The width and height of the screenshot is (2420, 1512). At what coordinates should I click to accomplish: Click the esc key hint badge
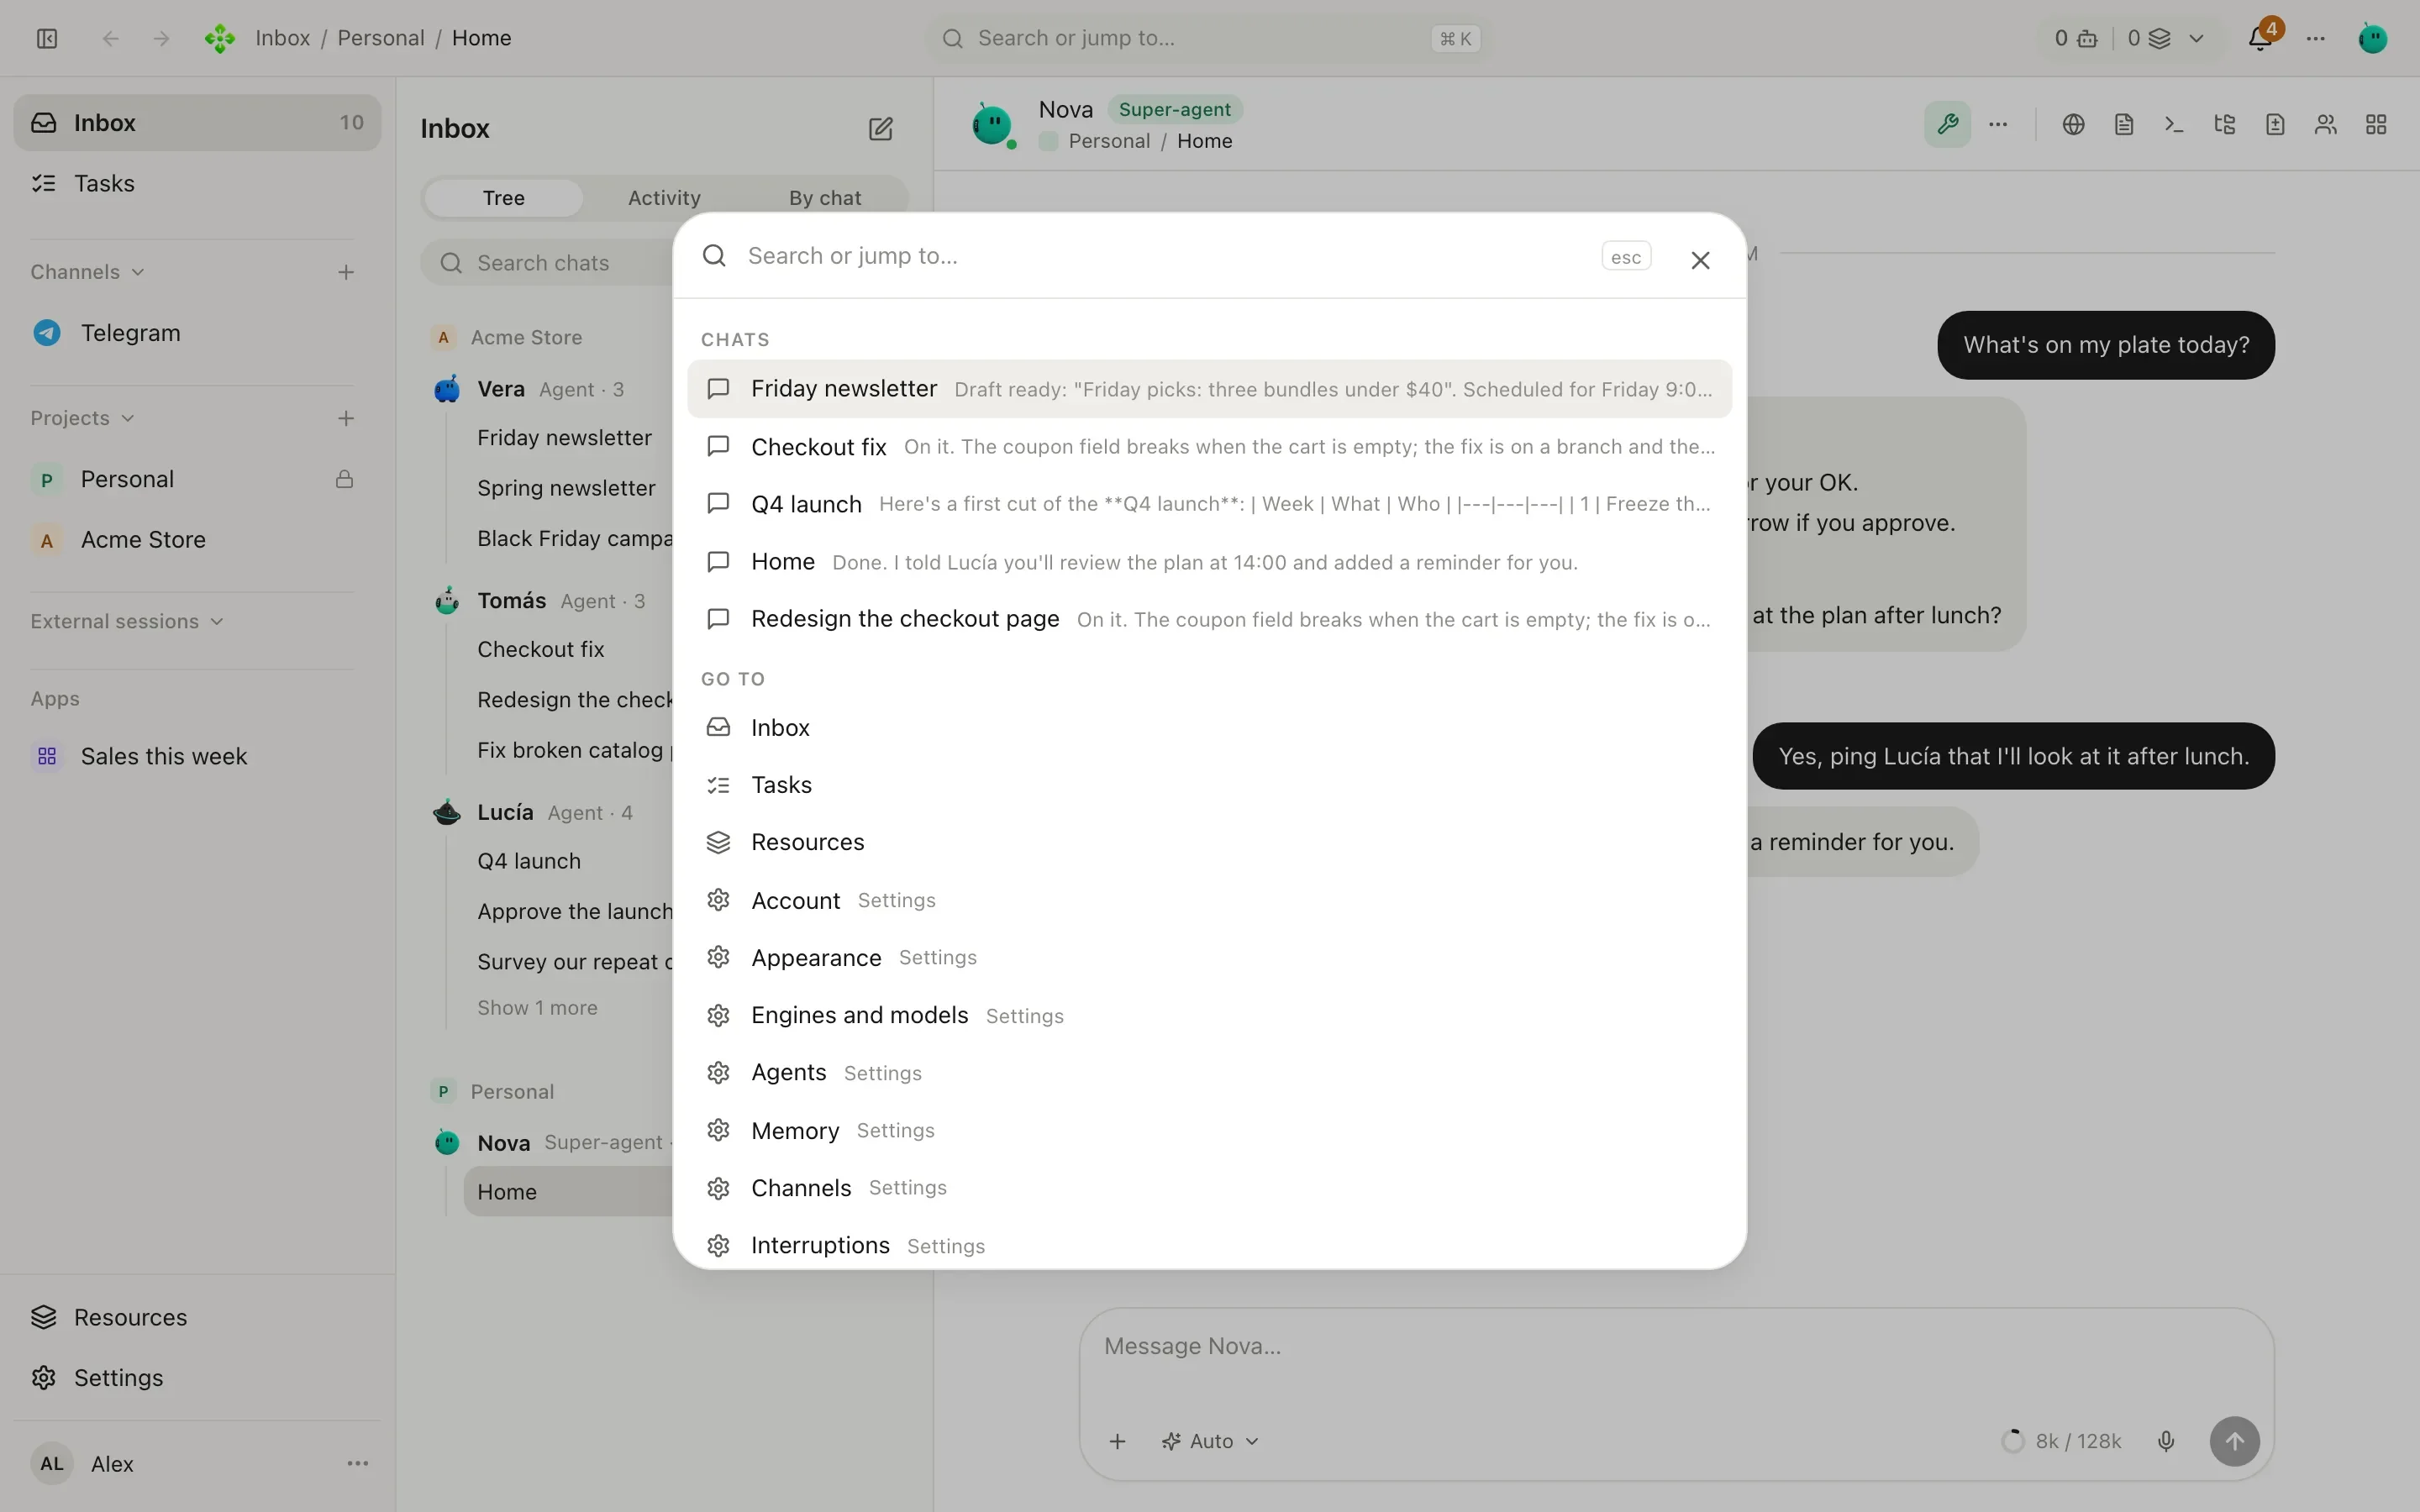(1626, 257)
